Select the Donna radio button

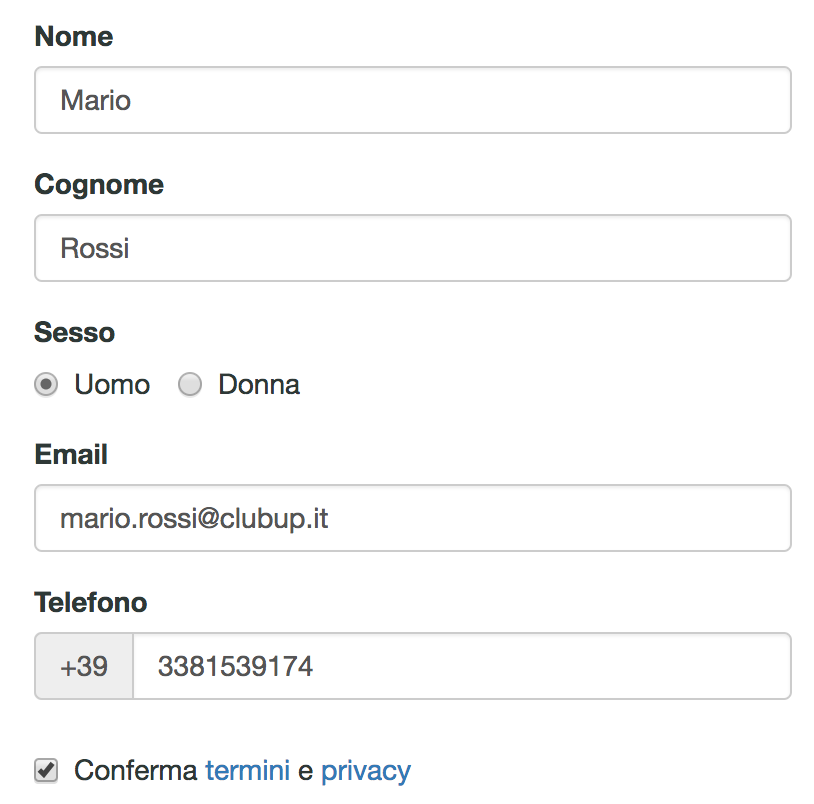click(x=190, y=385)
